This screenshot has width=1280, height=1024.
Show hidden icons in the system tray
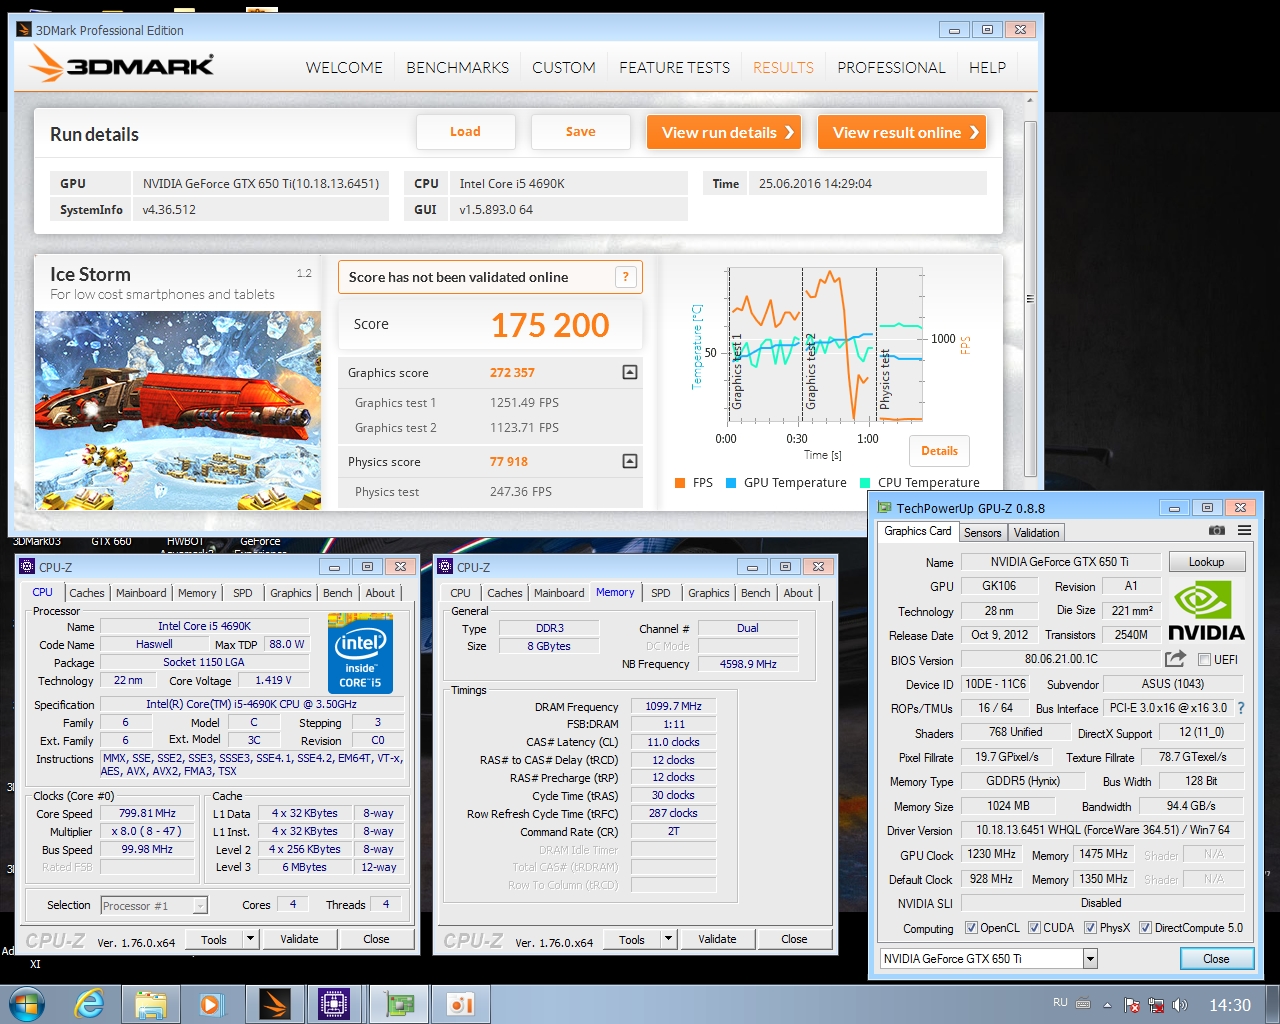[1107, 1005]
